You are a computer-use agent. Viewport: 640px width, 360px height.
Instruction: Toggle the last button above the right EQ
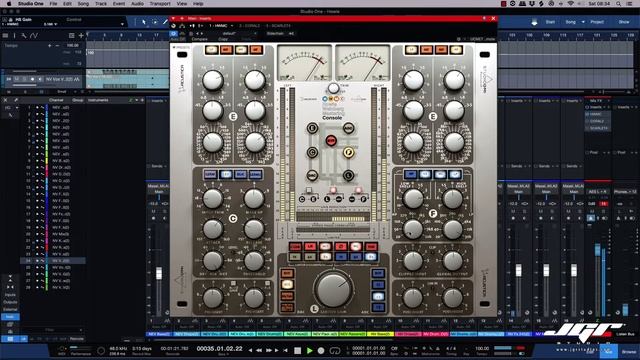456,50
